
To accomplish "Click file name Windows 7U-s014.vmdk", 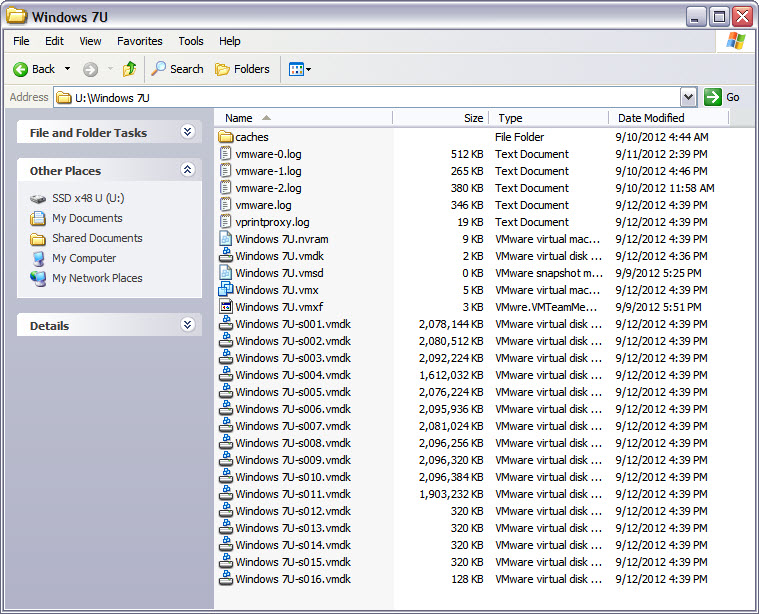I will pos(293,545).
